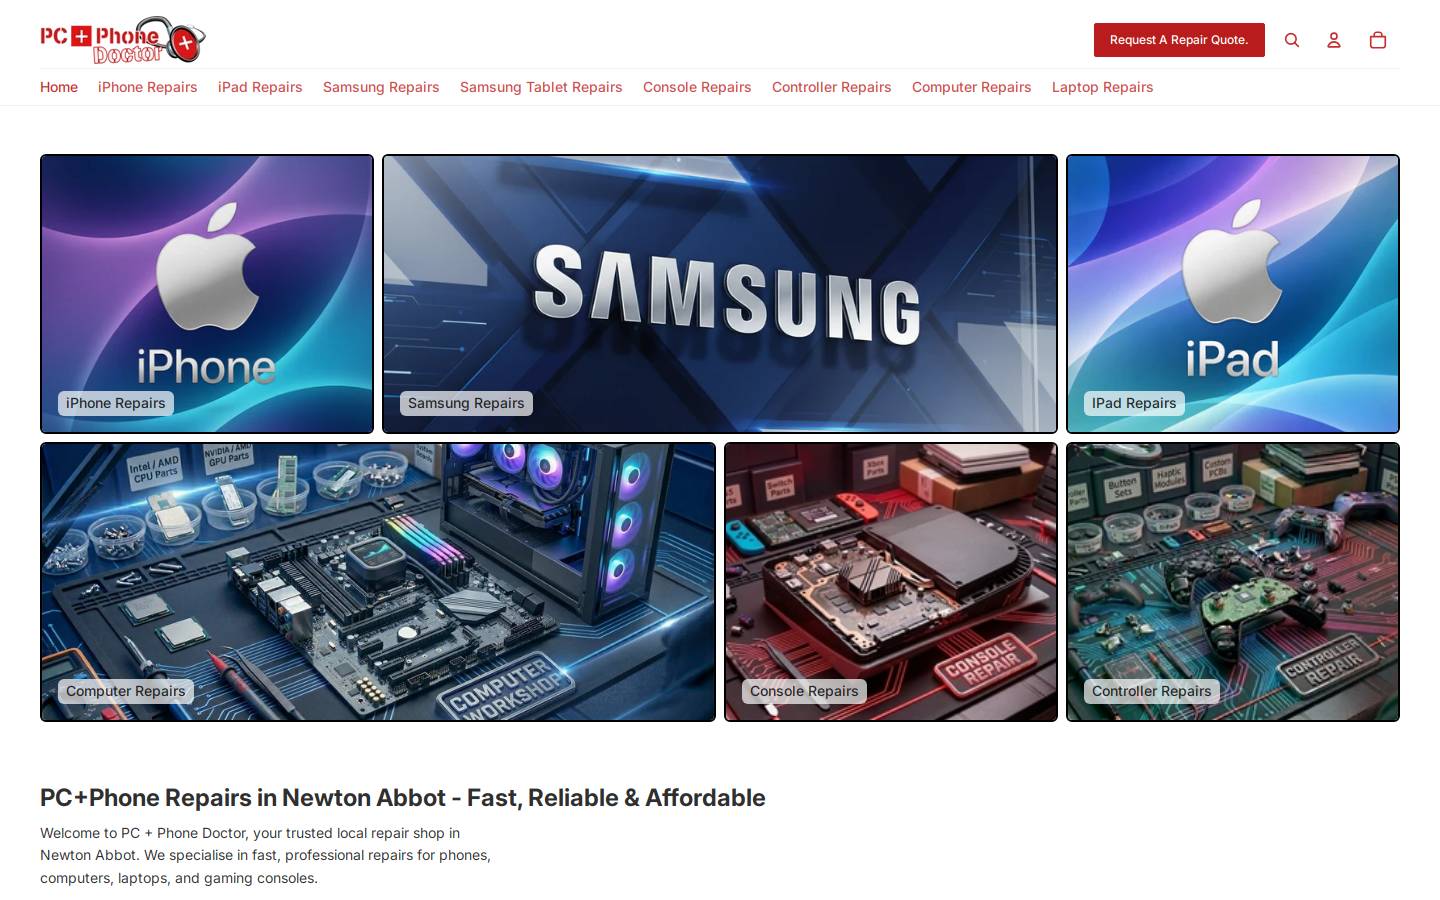Open iPad Repairs in navigation bar
Viewport: 1440px width, 900px height.
(260, 87)
